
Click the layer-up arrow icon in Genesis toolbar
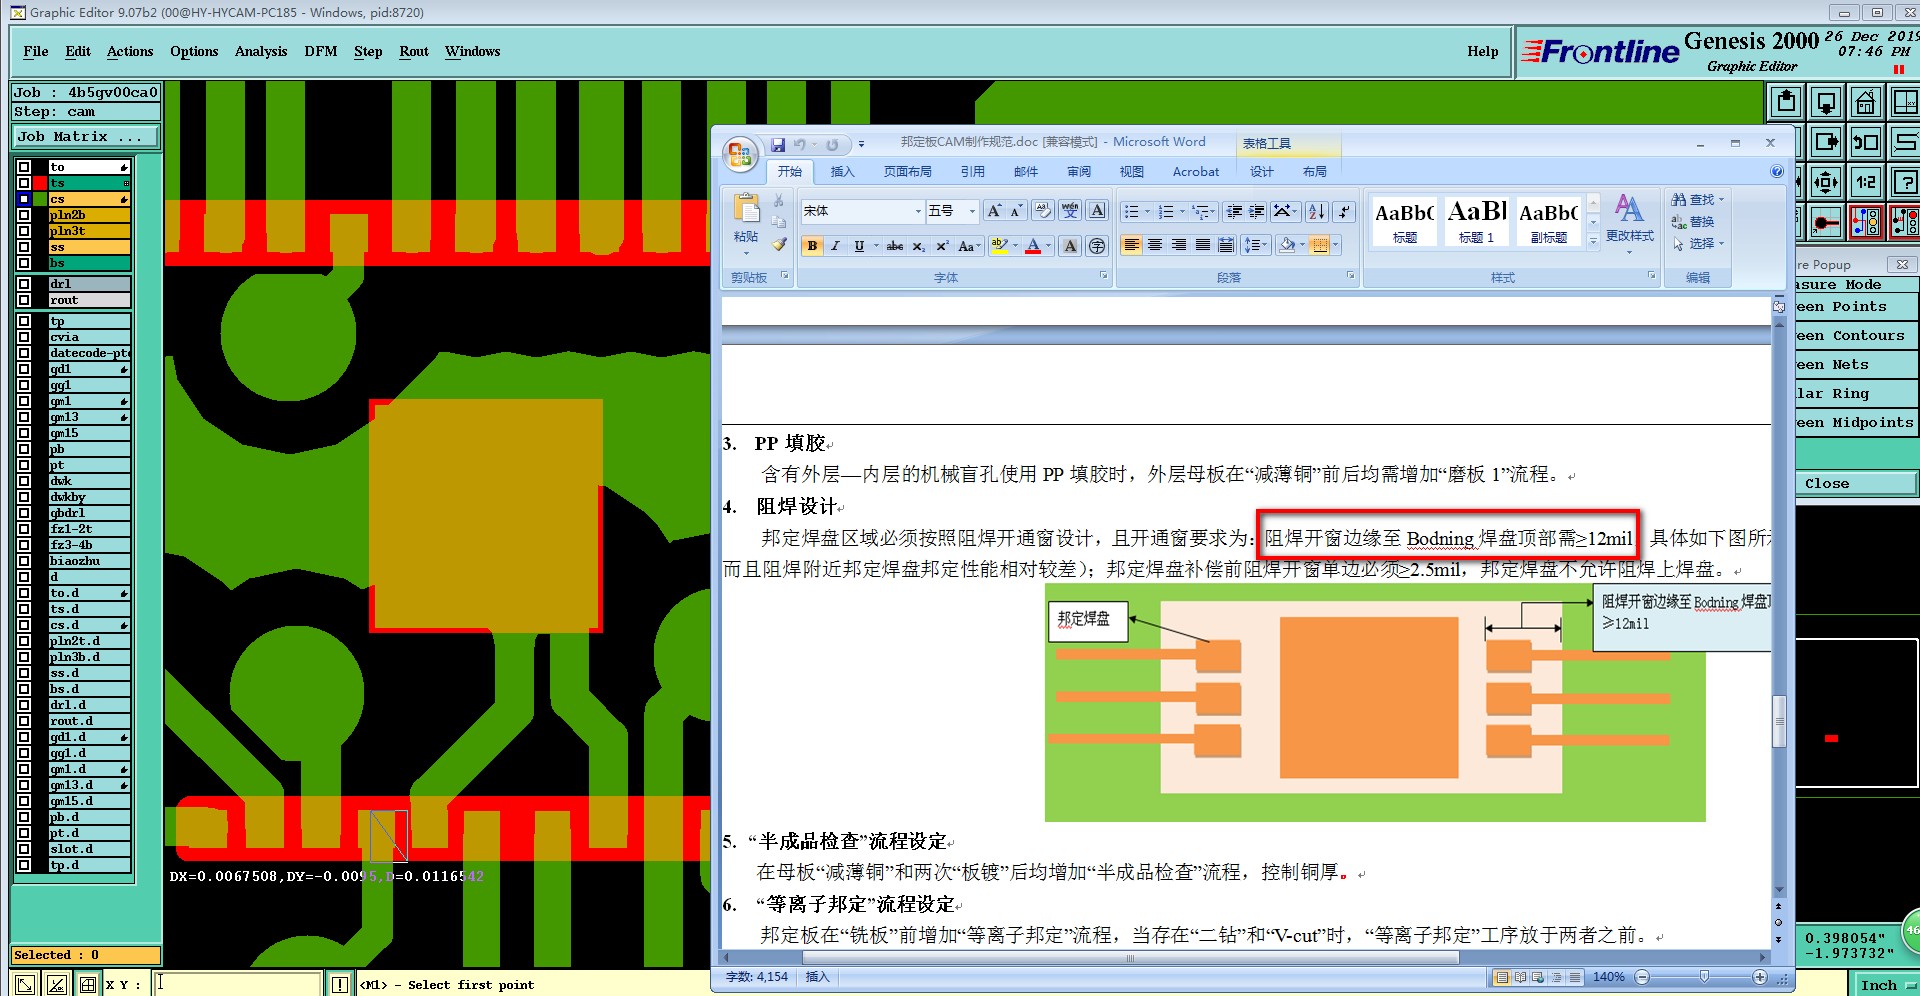click(1786, 102)
